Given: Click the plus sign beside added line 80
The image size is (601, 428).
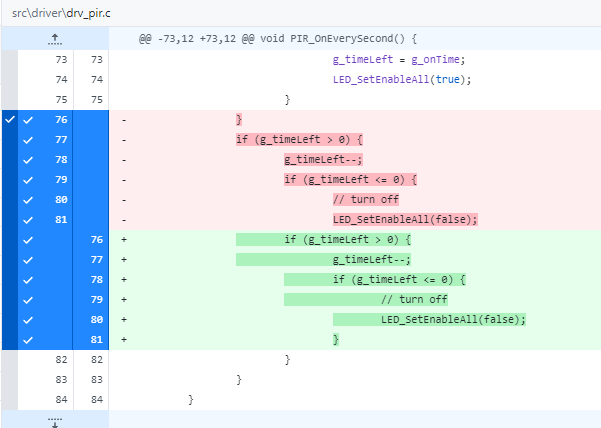Looking at the screenshot, I should (x=124, y=320).
